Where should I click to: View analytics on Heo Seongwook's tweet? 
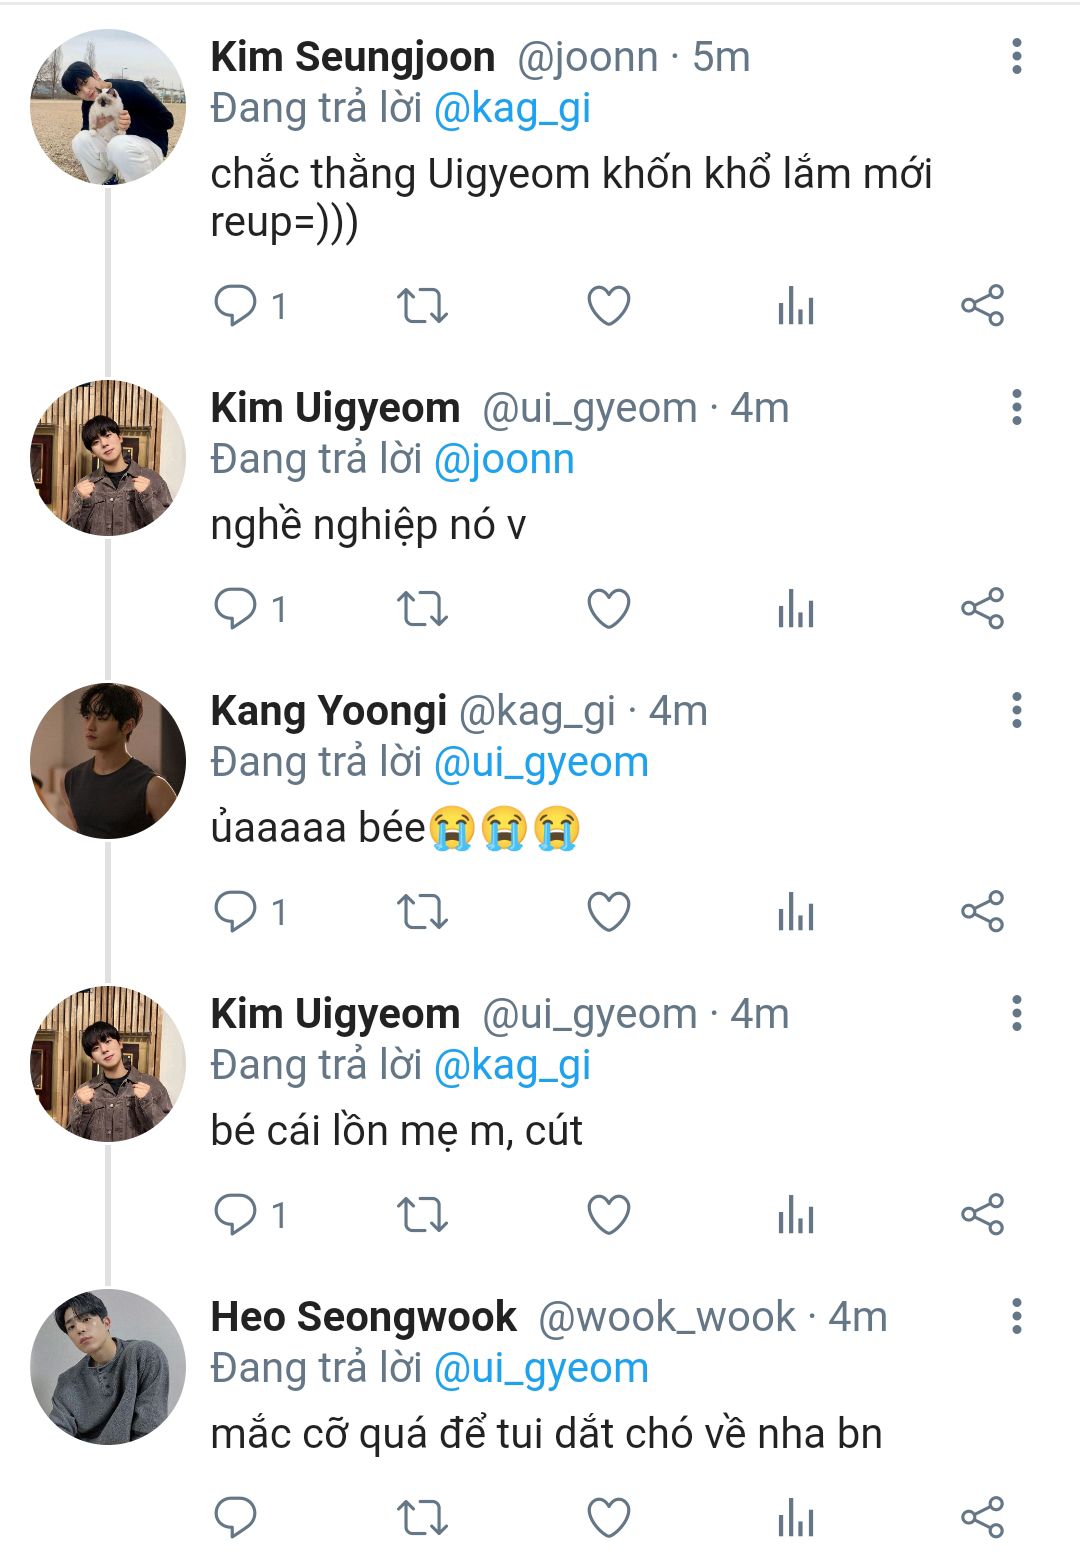pyautogui.click(x=796, y=1518)
